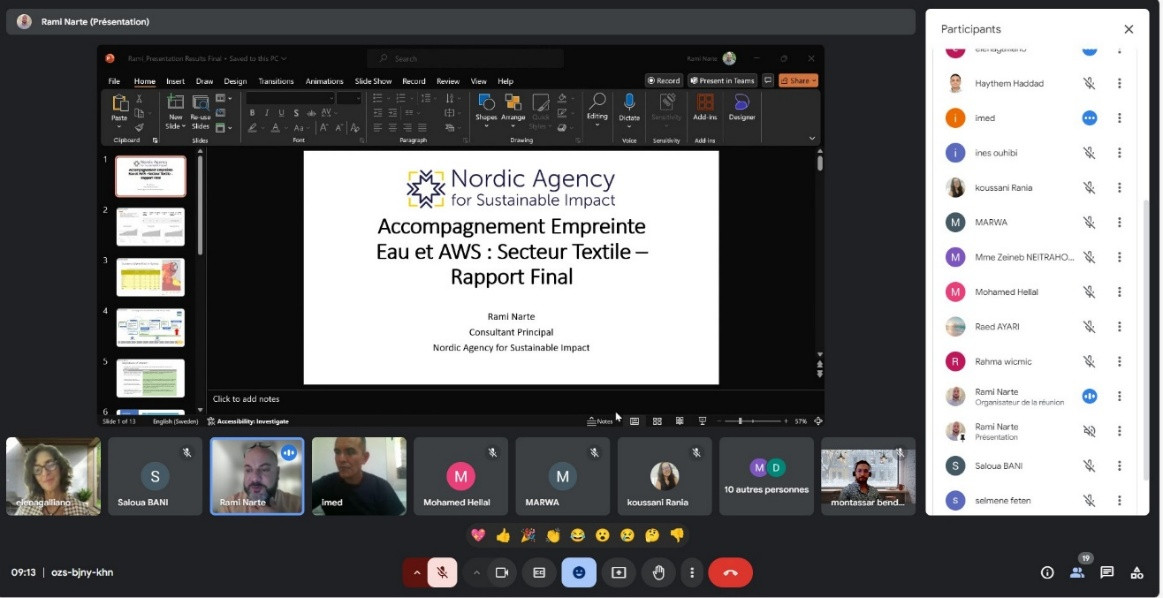Open meeting details info icon
The width and height of the screenshot is (1163, 598).
(x=1047, y=573)
